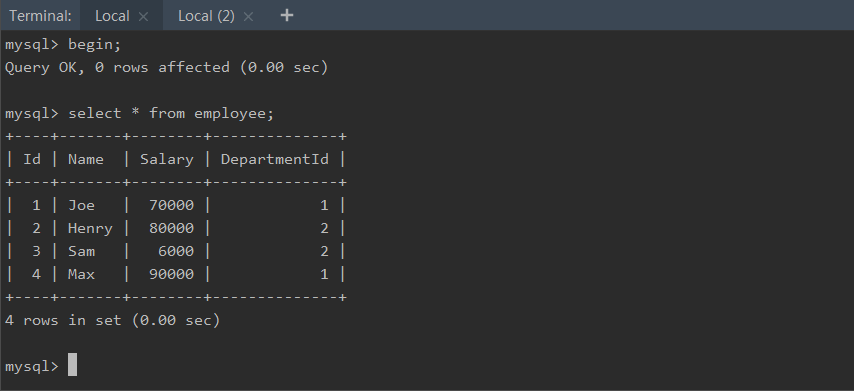Click Max's salary value 90000
The image size is (854, 391).
click(172, 274)
